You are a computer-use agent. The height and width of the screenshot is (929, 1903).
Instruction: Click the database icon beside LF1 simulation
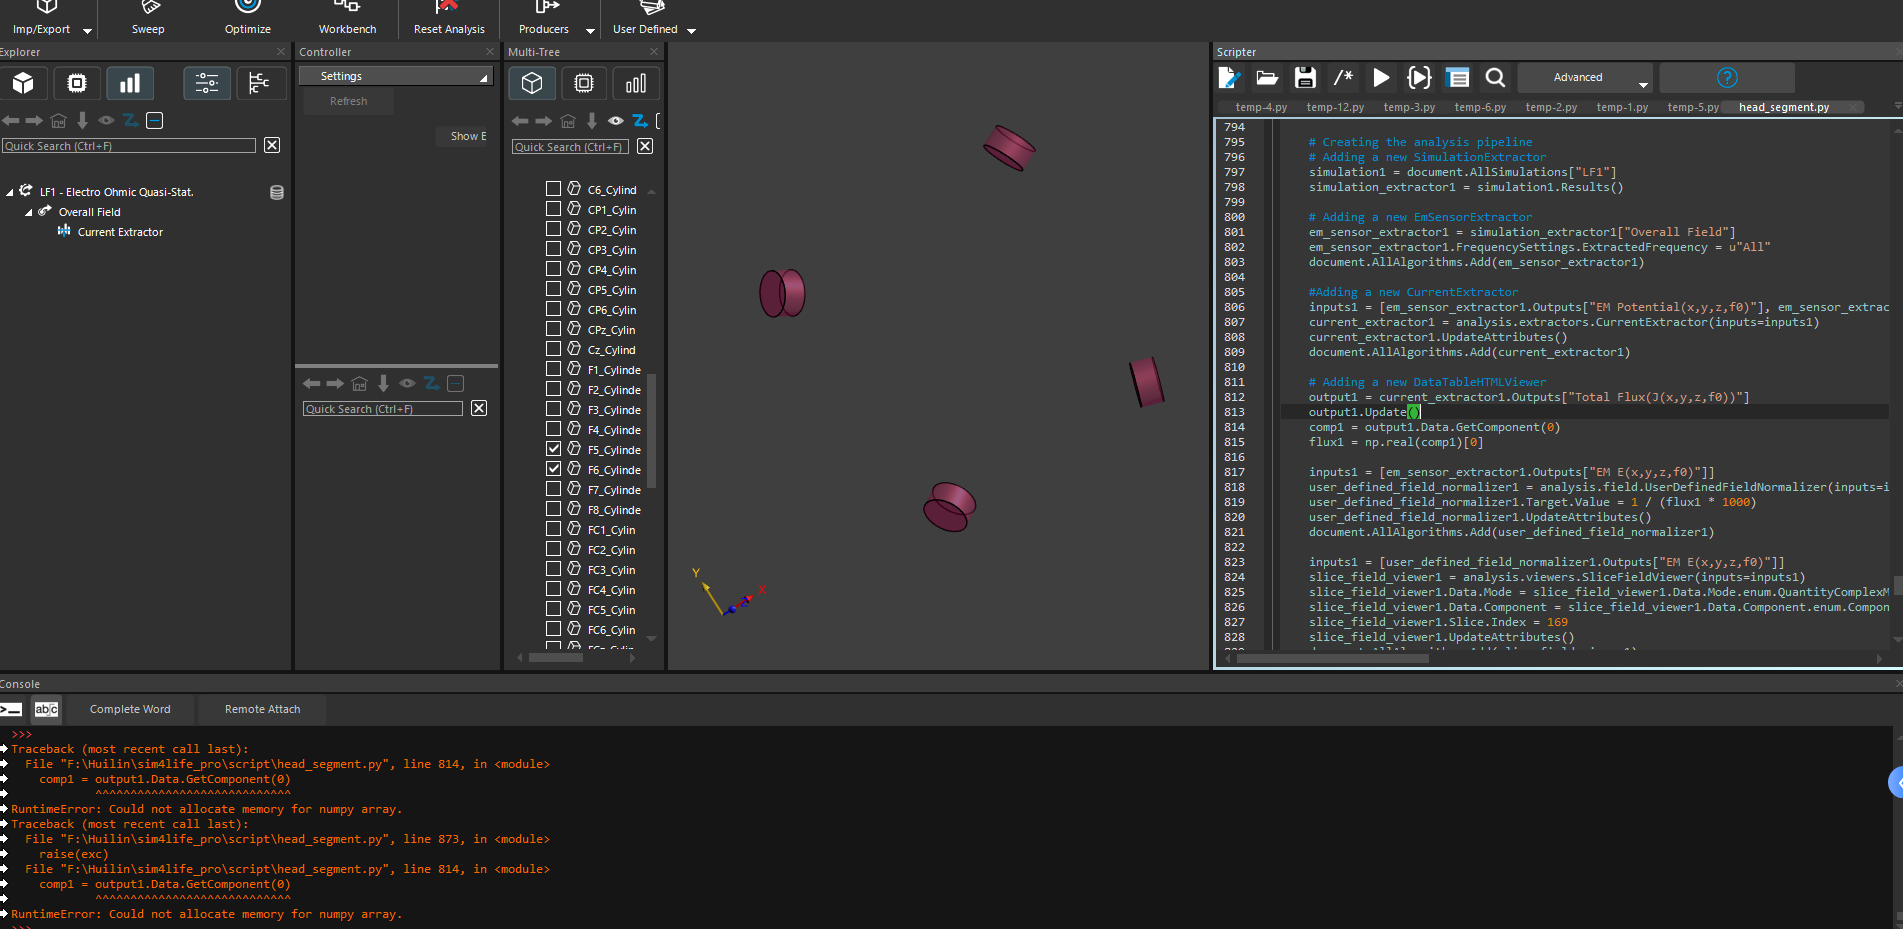pos(277,192)
